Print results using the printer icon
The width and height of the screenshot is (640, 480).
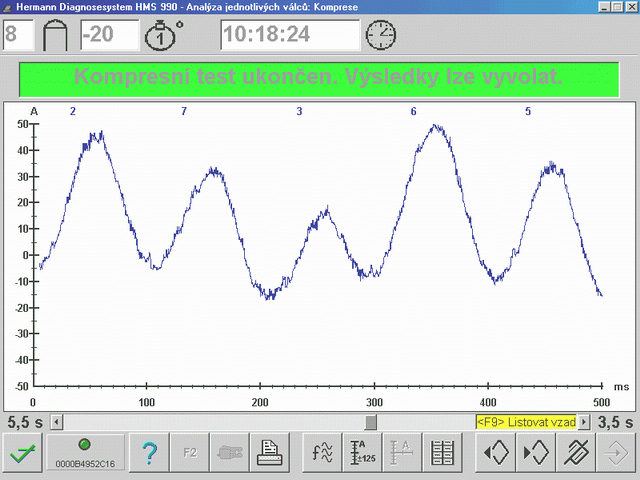270,453
